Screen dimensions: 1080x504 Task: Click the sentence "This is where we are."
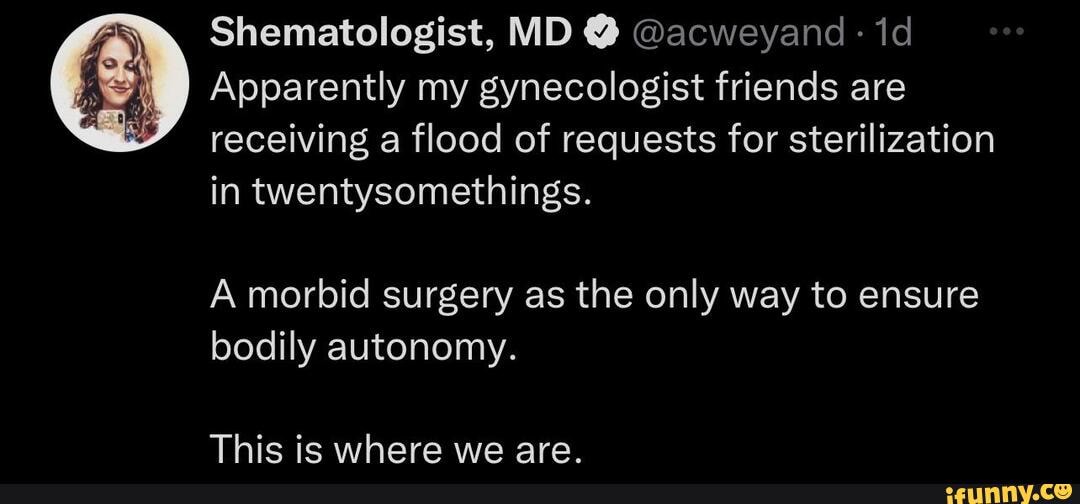(x=396, y=452)
